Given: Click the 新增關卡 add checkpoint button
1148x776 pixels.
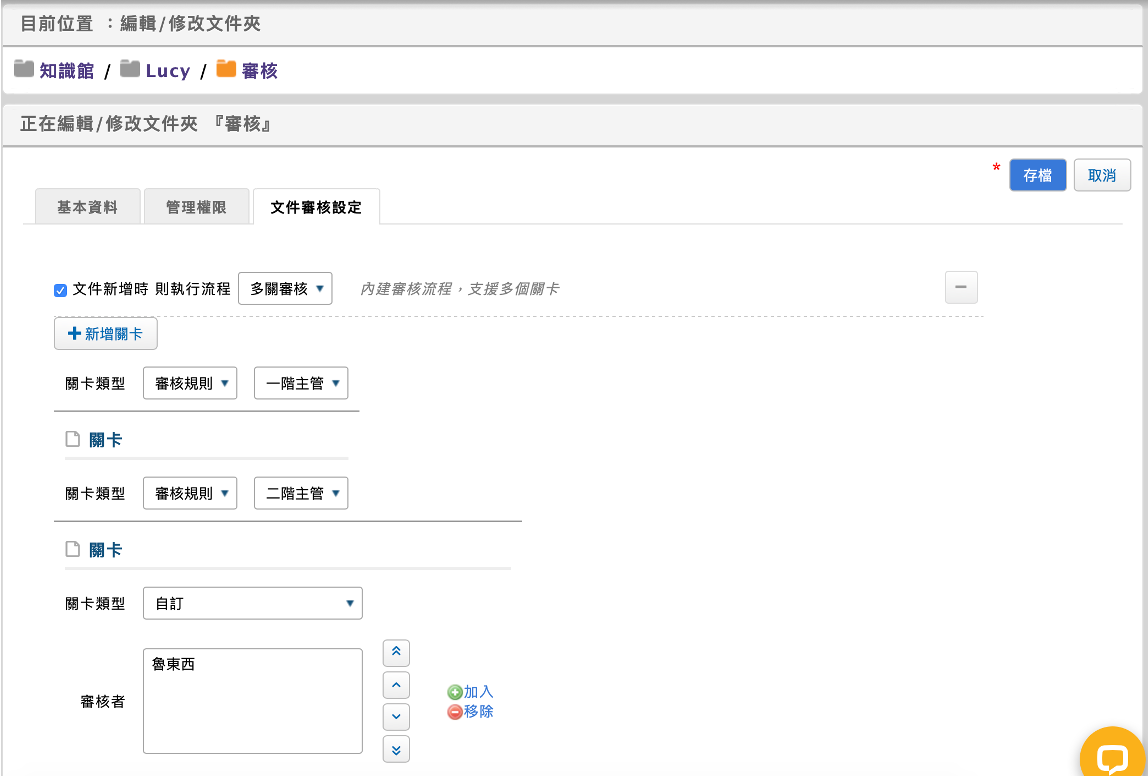Looking at the screenshot, I should tap(105, 334).
